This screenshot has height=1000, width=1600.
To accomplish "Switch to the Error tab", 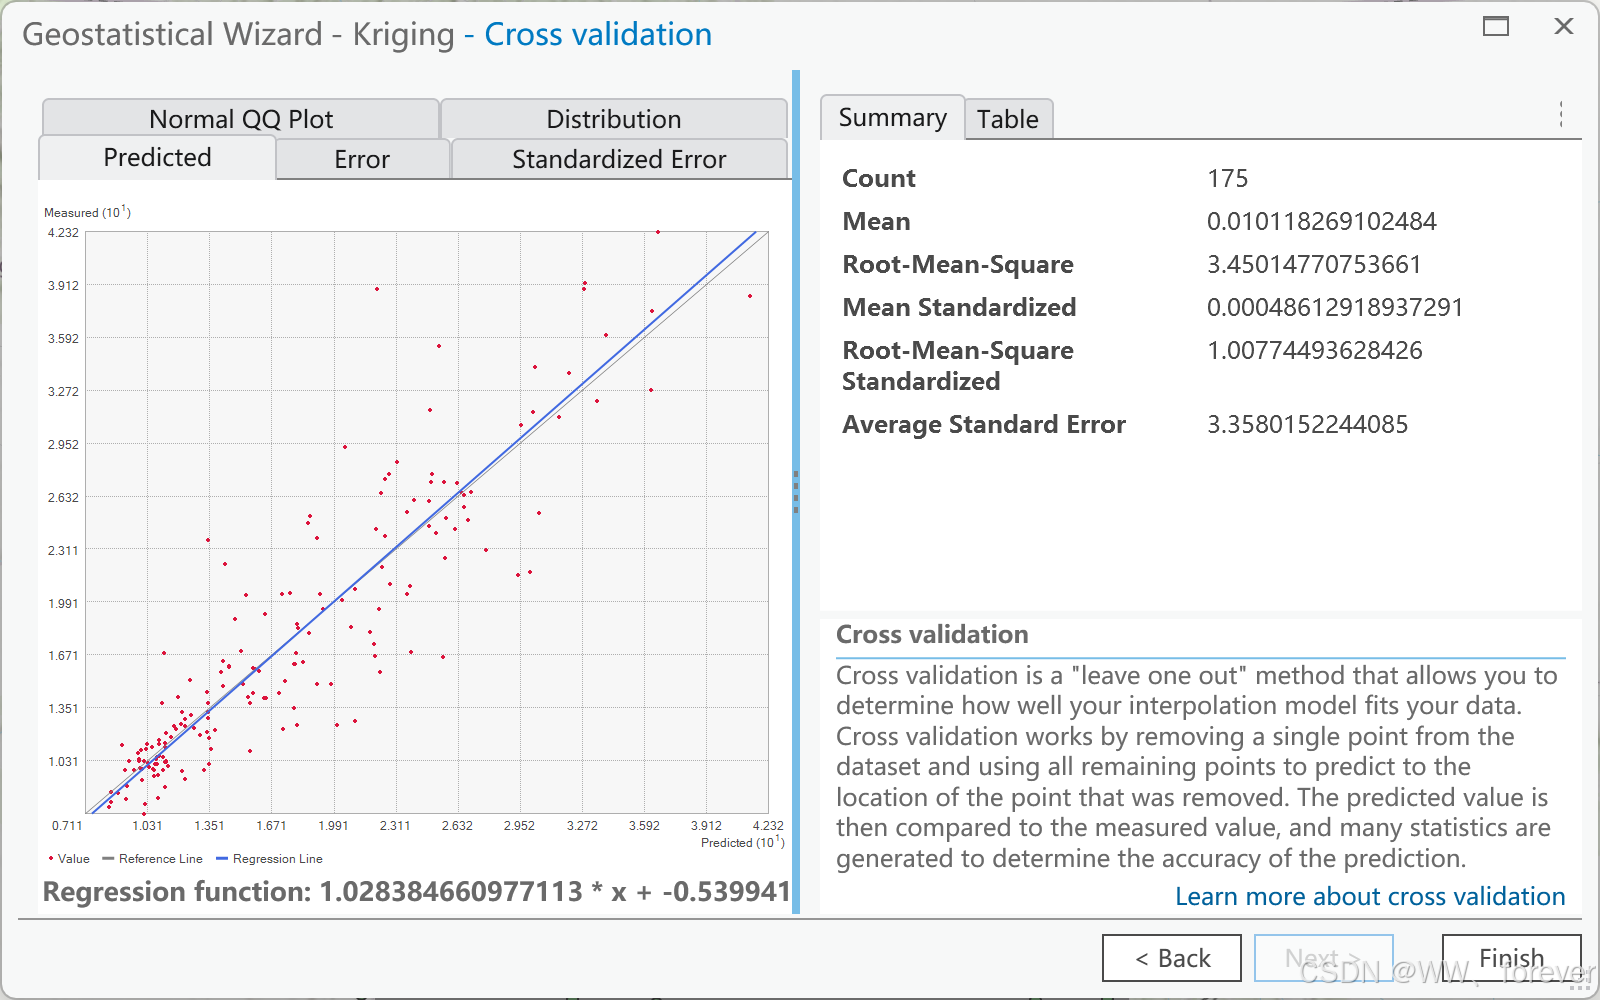I will [362, 159].
